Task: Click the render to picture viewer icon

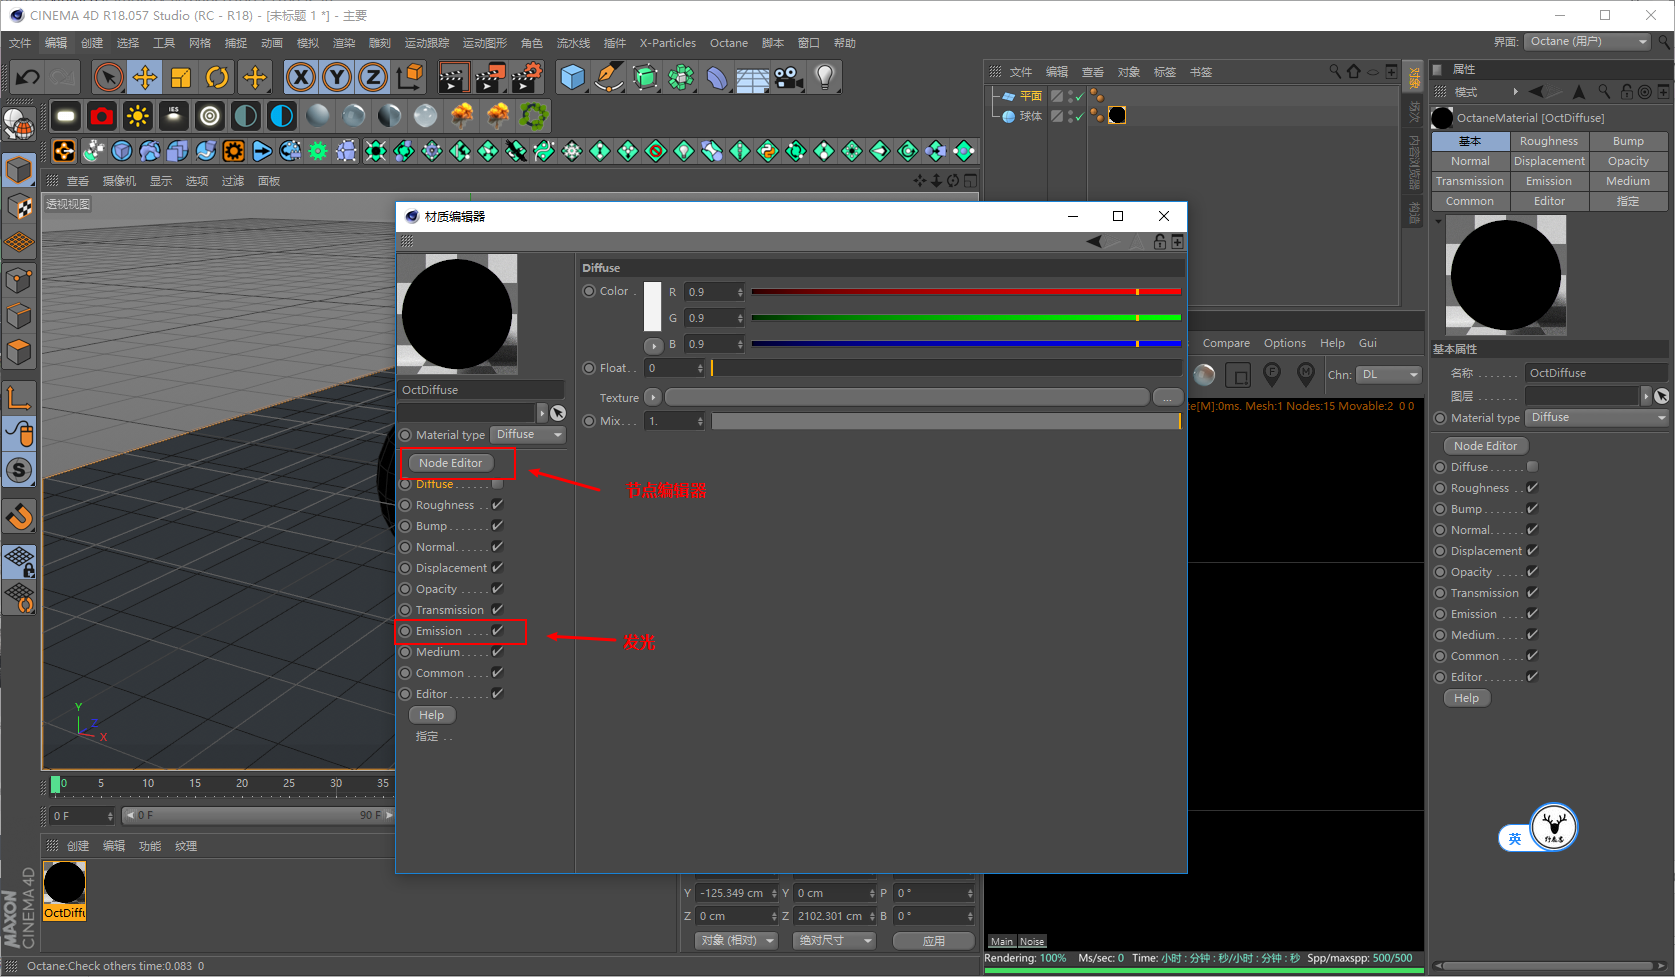Action: point(489,77)
